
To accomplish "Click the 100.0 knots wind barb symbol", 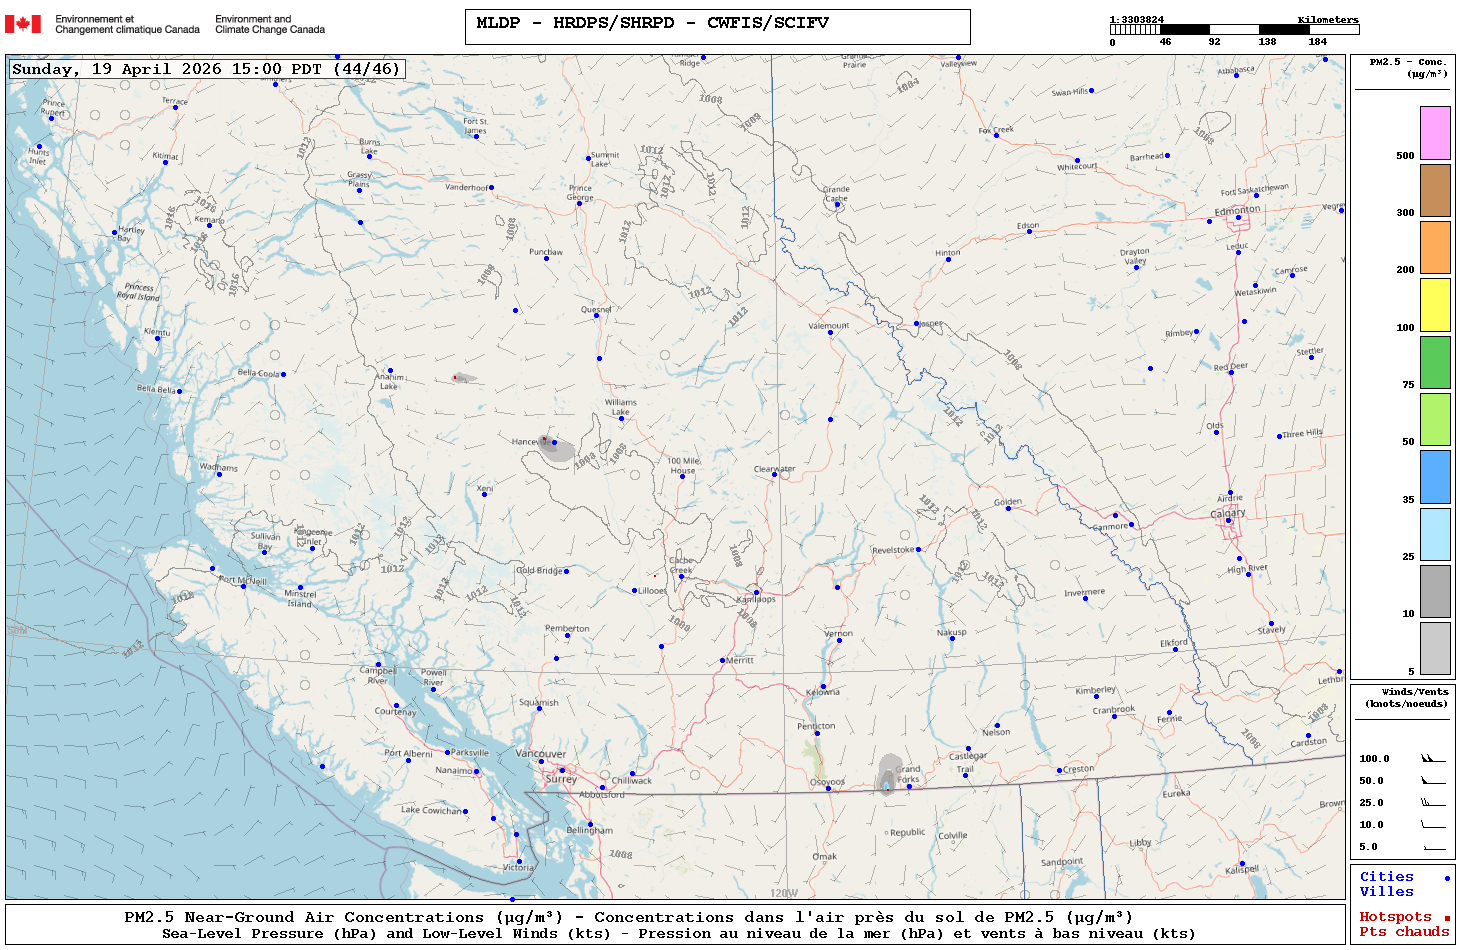I will tap(1432, 759).
